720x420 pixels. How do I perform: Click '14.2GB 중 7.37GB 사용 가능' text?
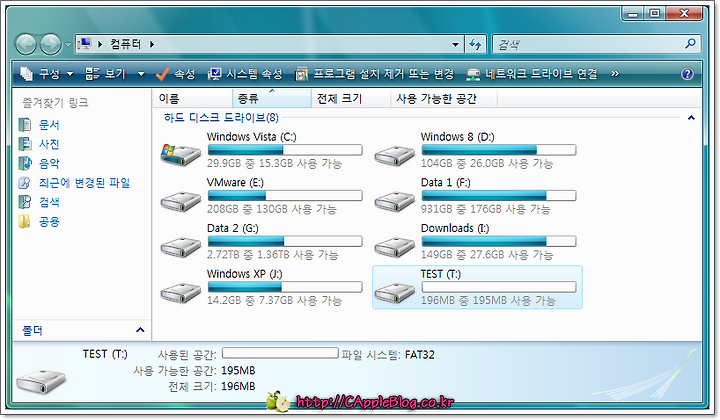(274, 301)
